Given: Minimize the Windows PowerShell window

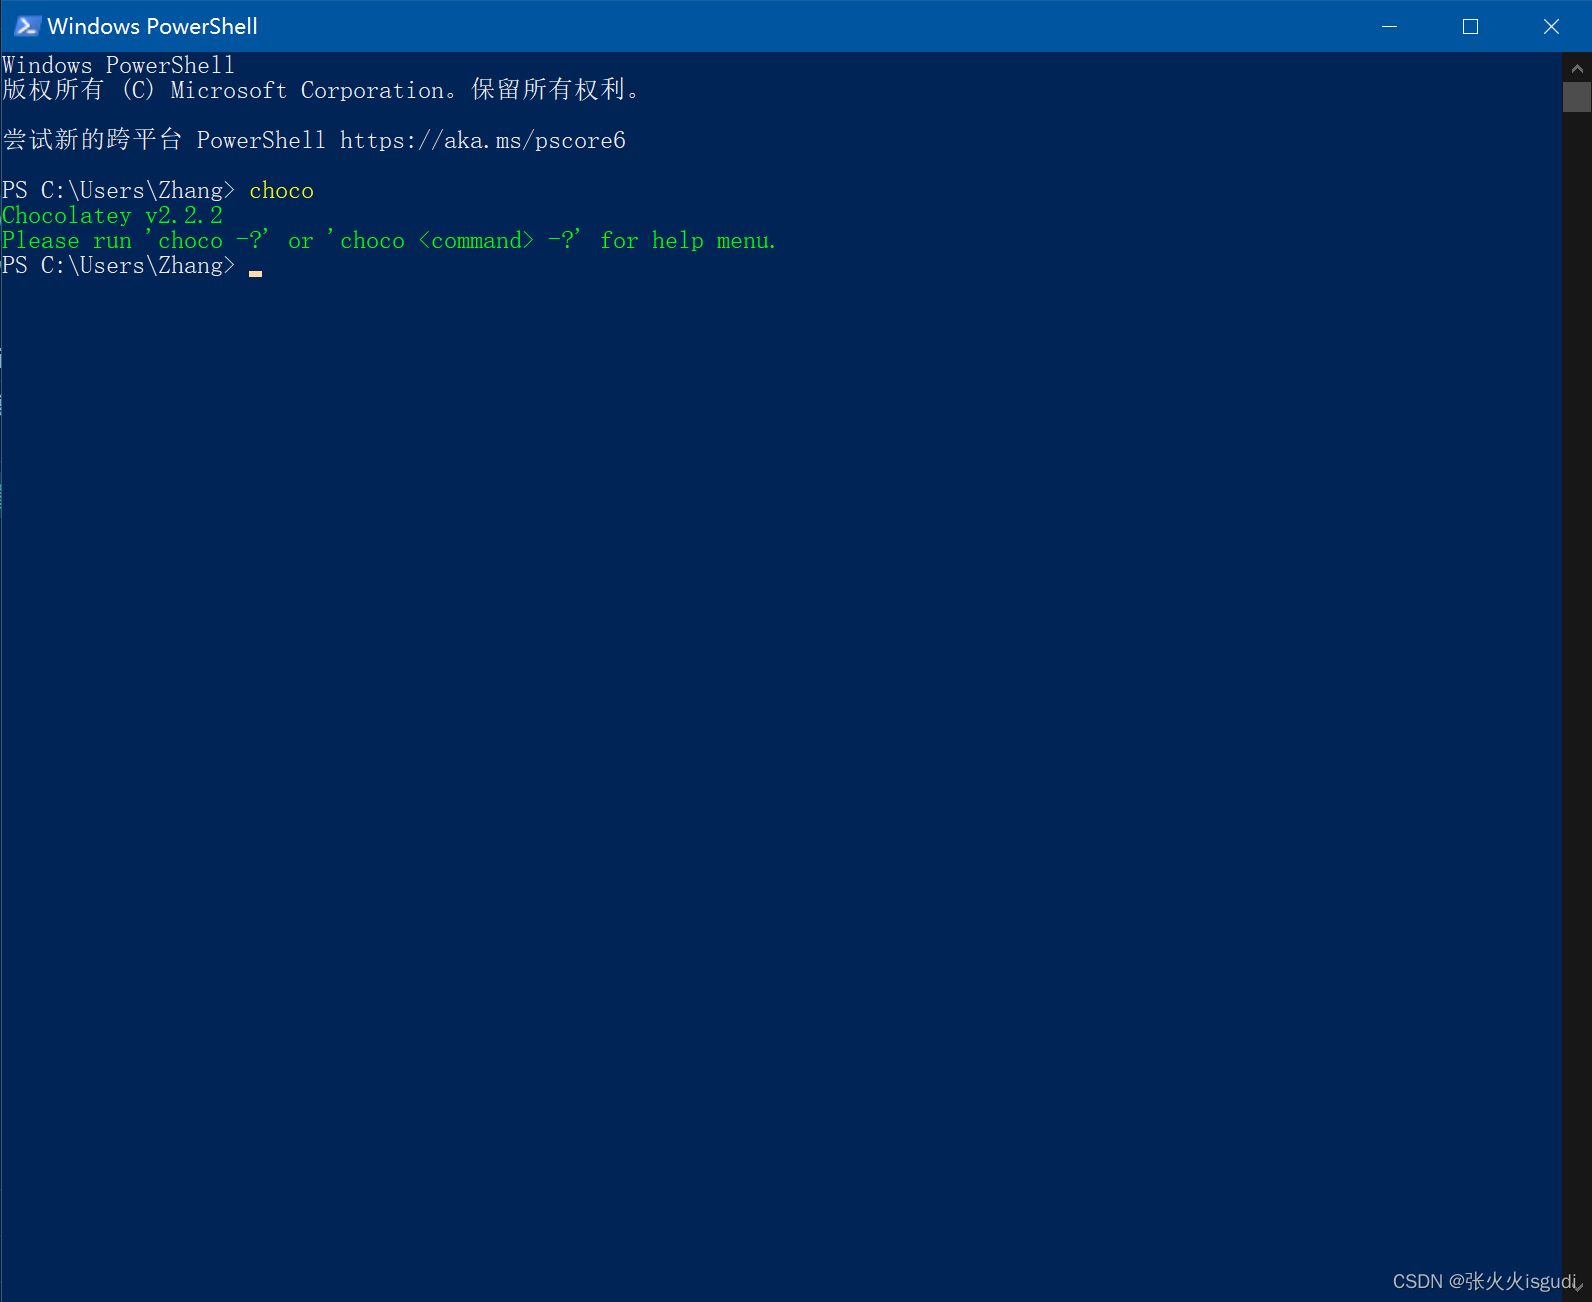Looking at the screenshot, I should click(x=1389, y=26).
